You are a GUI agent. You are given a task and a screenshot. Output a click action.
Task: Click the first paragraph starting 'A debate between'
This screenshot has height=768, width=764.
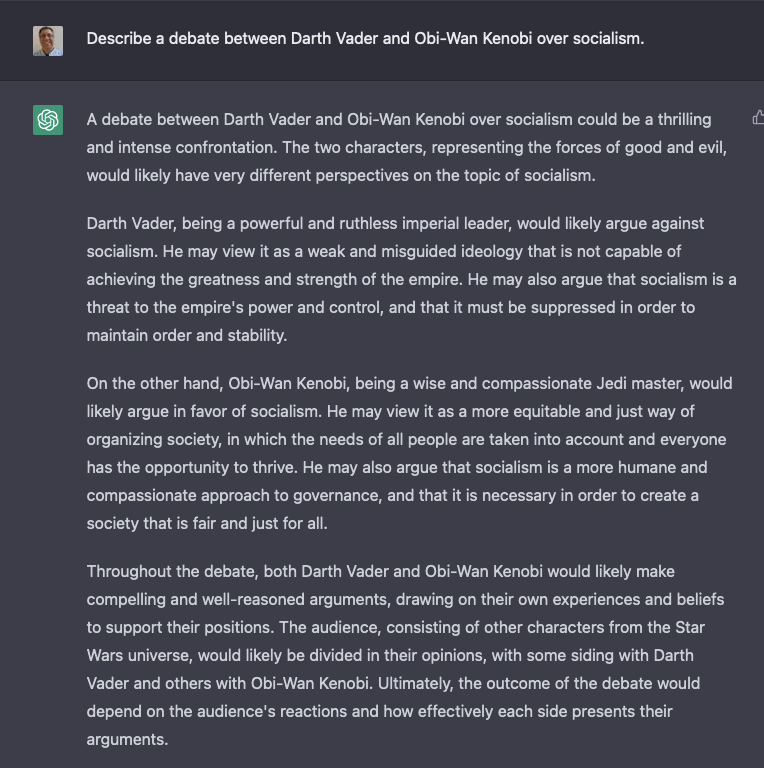point(400,147)
